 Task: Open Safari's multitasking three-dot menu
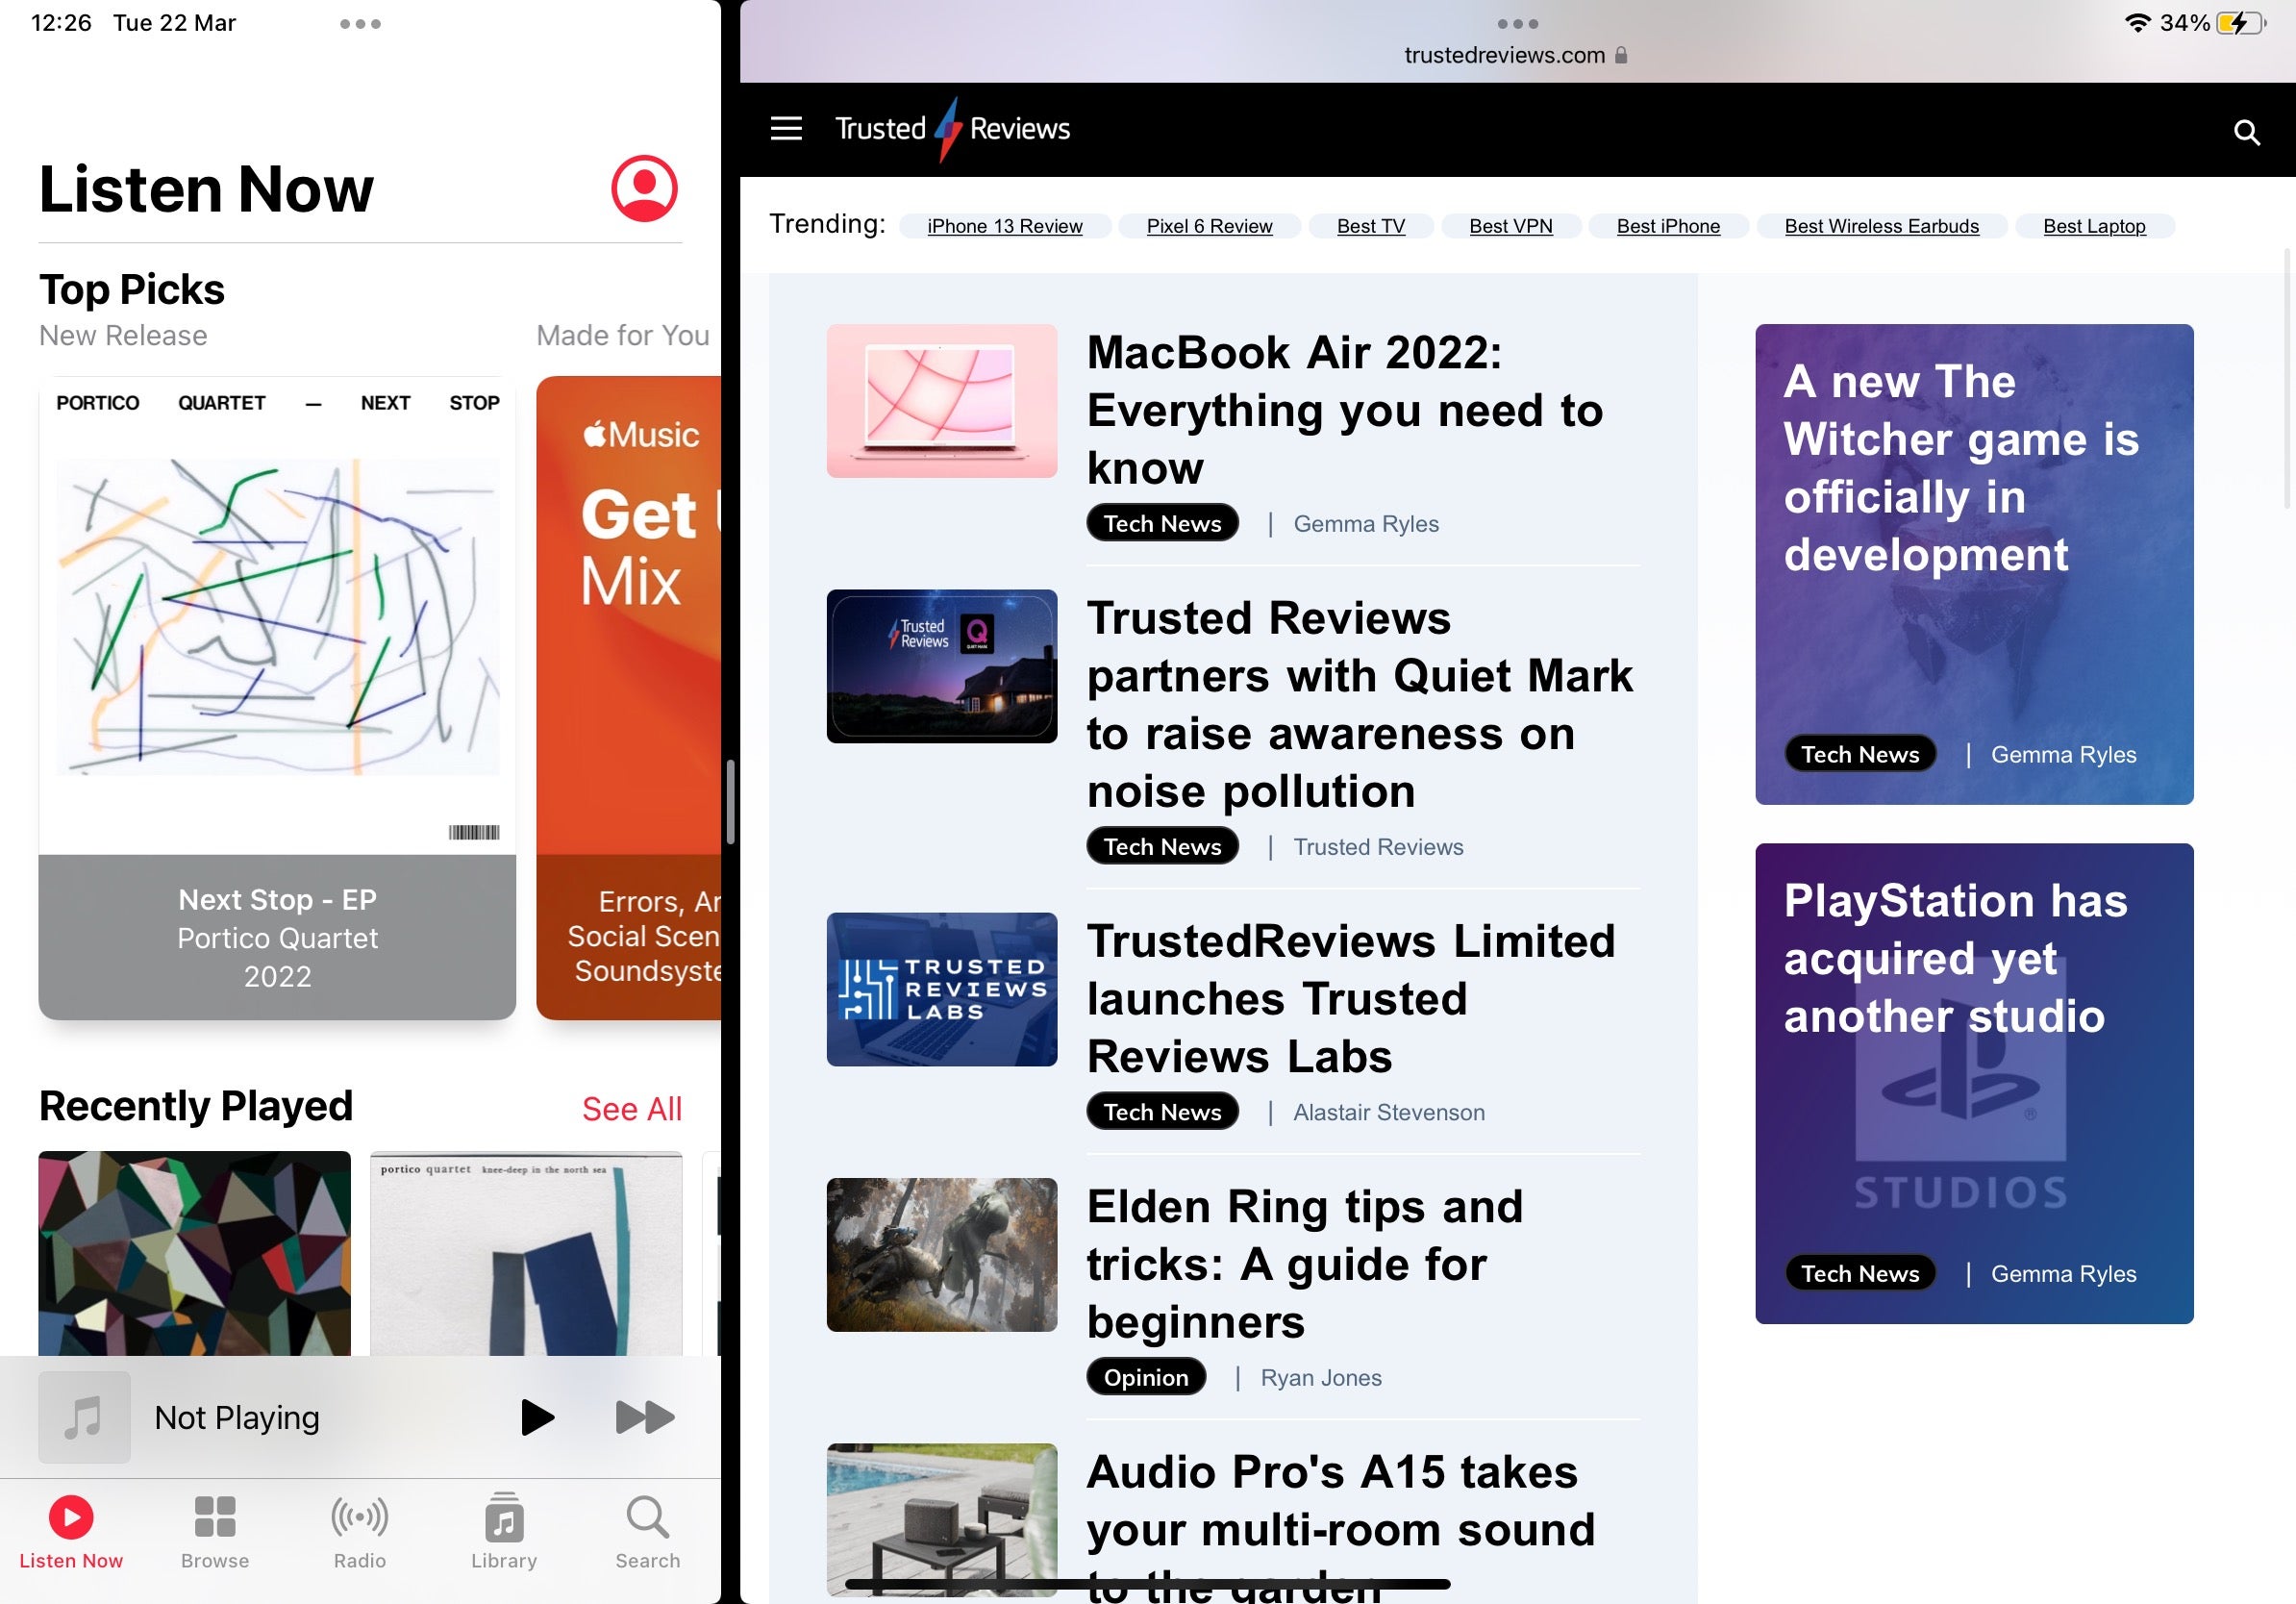(x=1517, y=24)
